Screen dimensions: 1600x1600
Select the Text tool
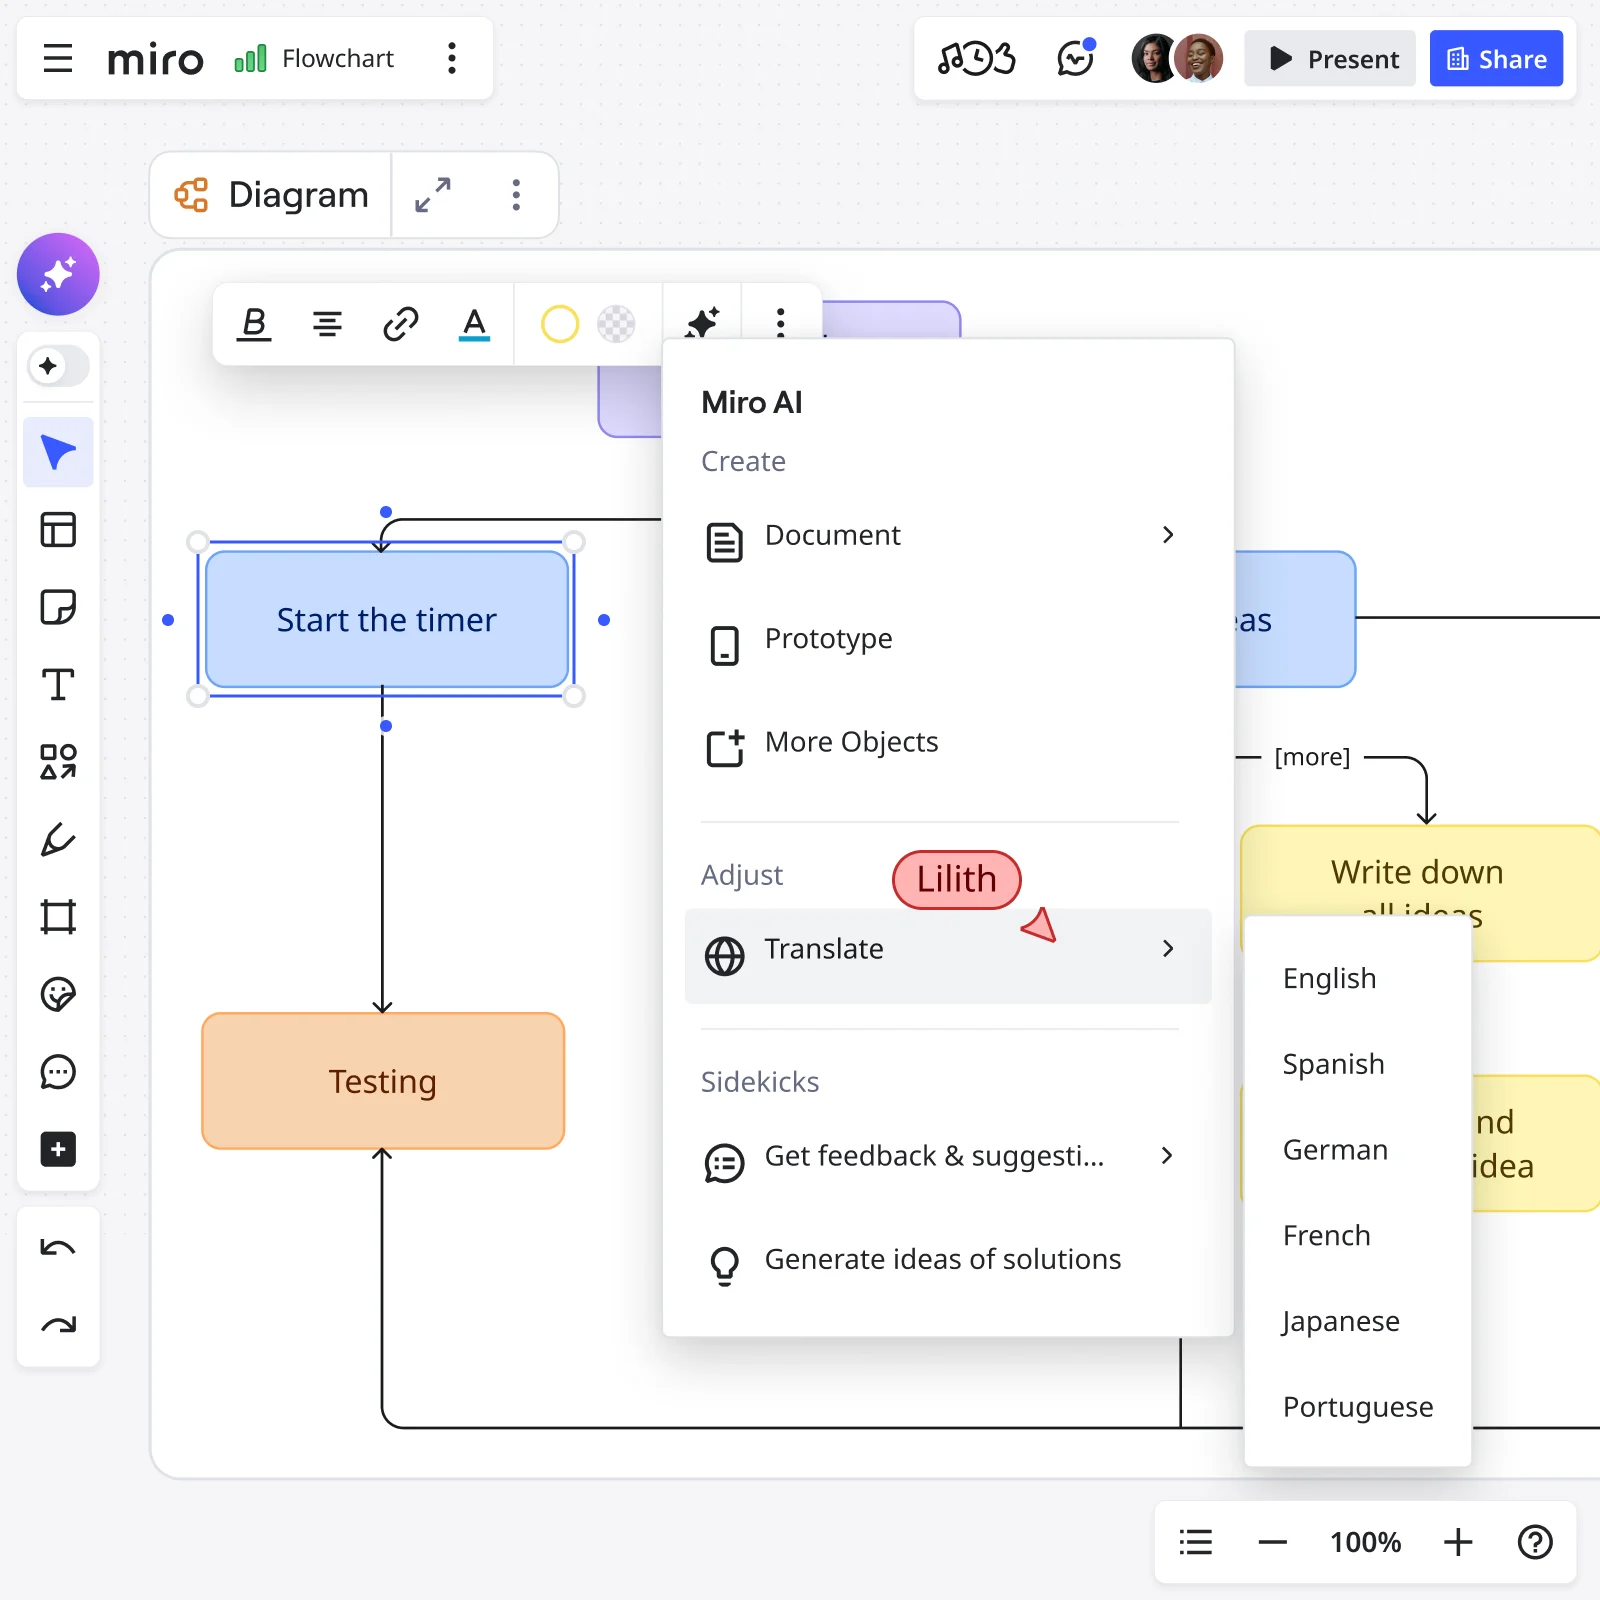(x=57, y=684)
